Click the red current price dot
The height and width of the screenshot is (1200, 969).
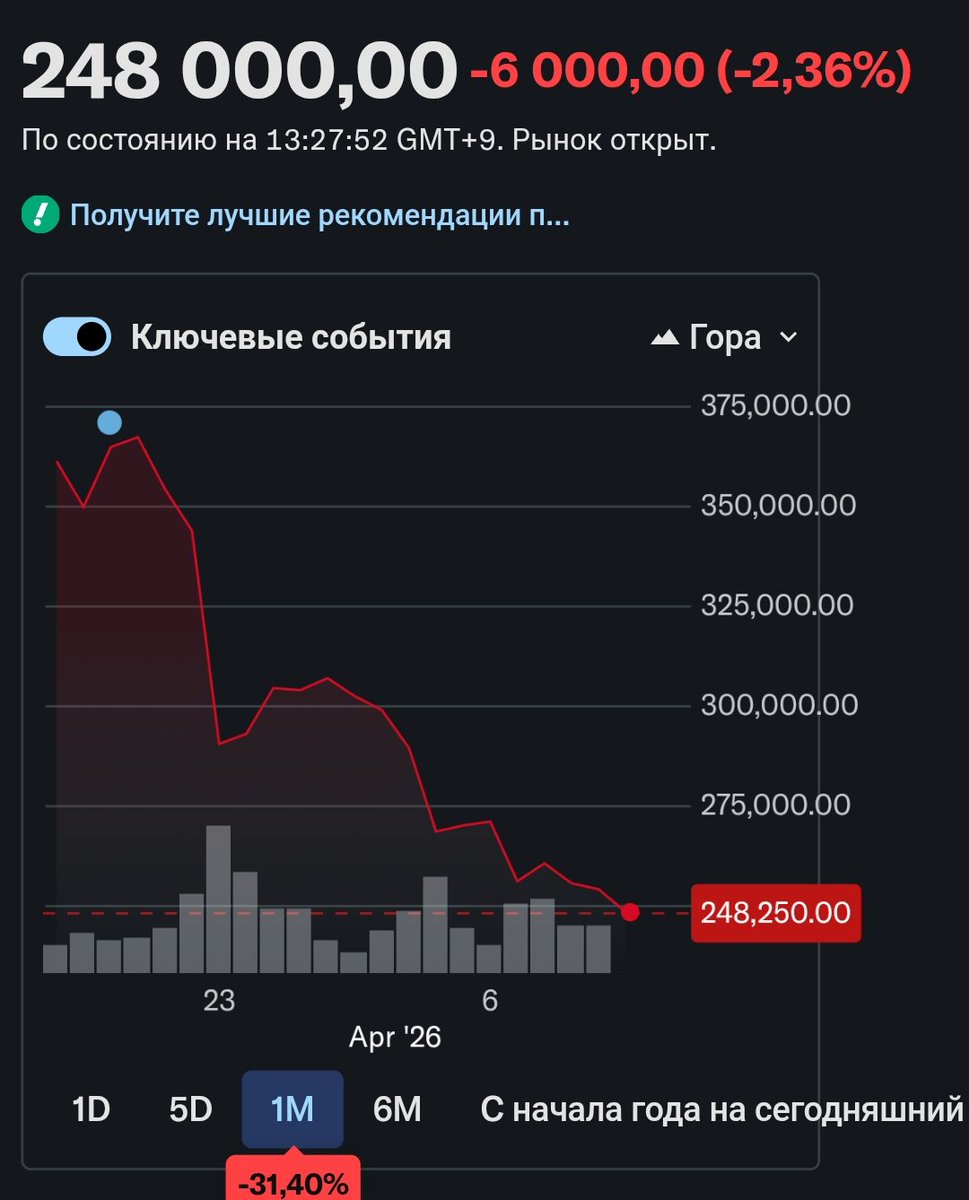pos(630,912)
